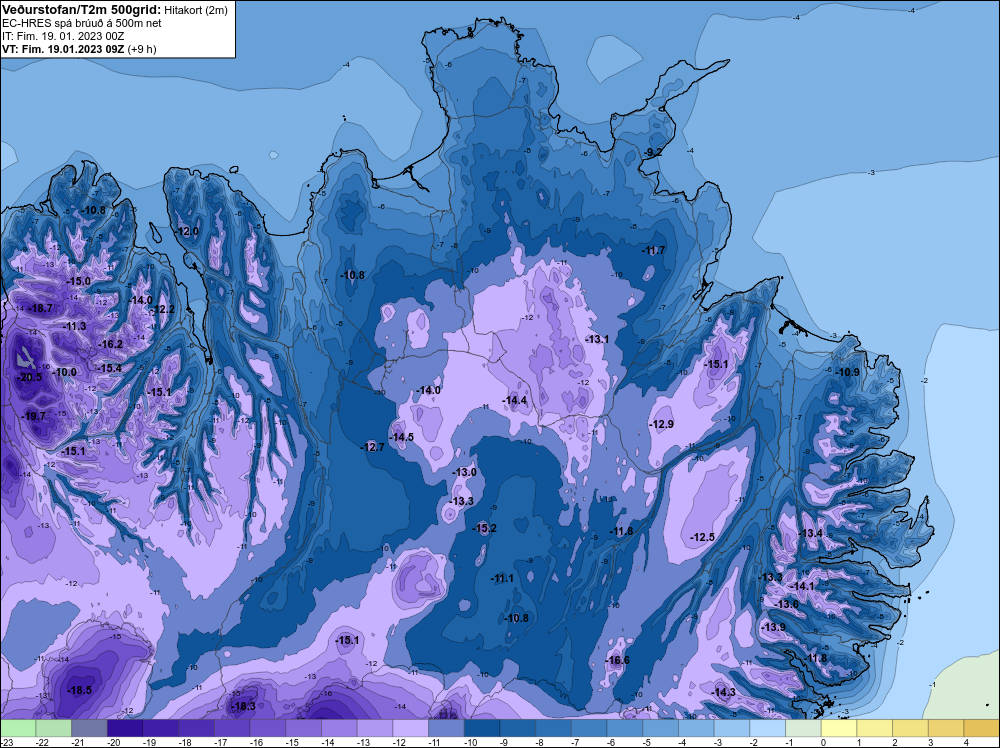Click the -12.7 temperature label
Image resolution: width=1000 pixels, height=748 pixels.
pos(373,447)
